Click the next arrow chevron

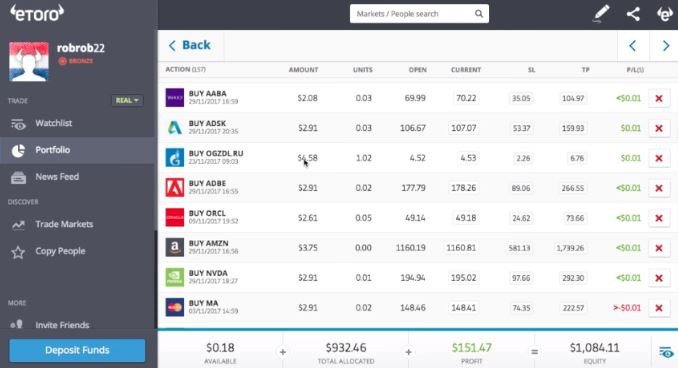tap(665, 45)
